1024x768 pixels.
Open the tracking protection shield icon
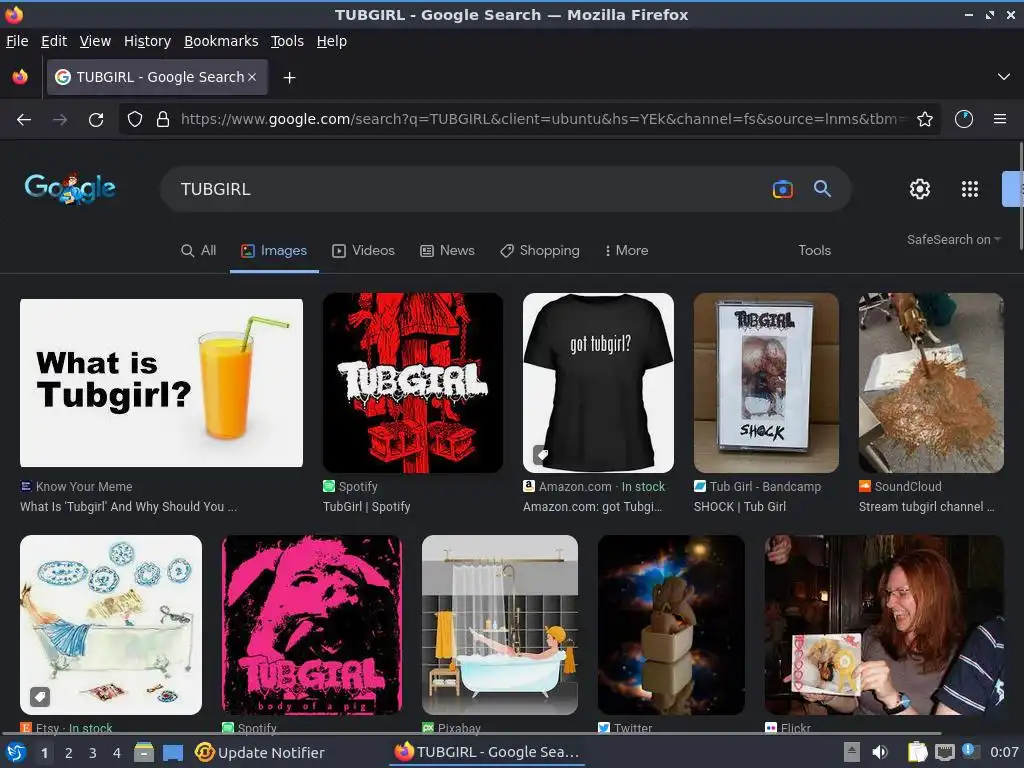135,120
